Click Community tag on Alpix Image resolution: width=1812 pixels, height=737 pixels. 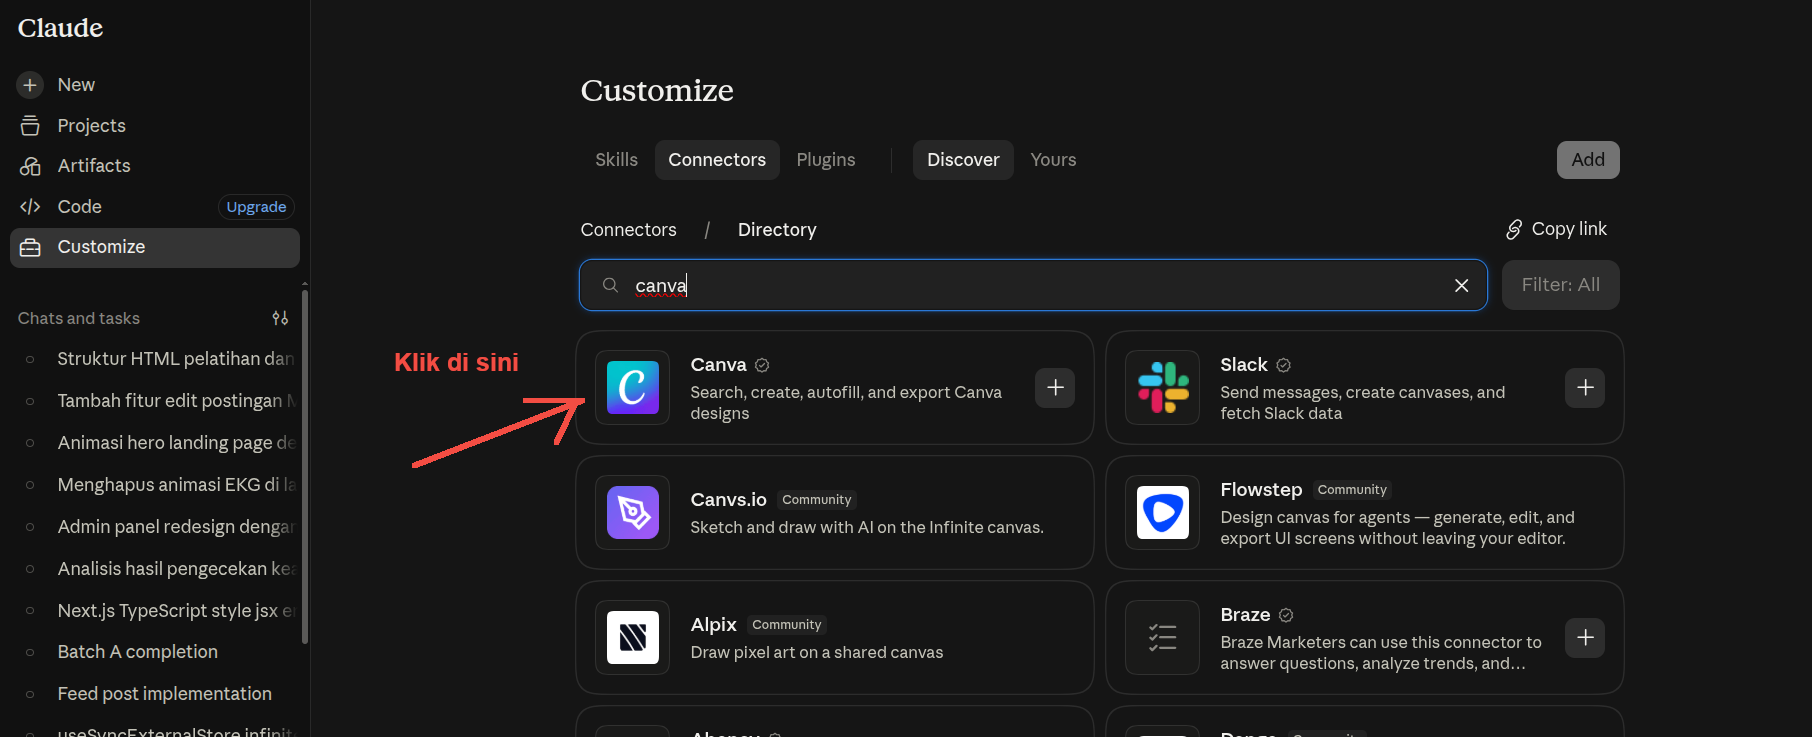pyautogui.click(x=787, y=625)
